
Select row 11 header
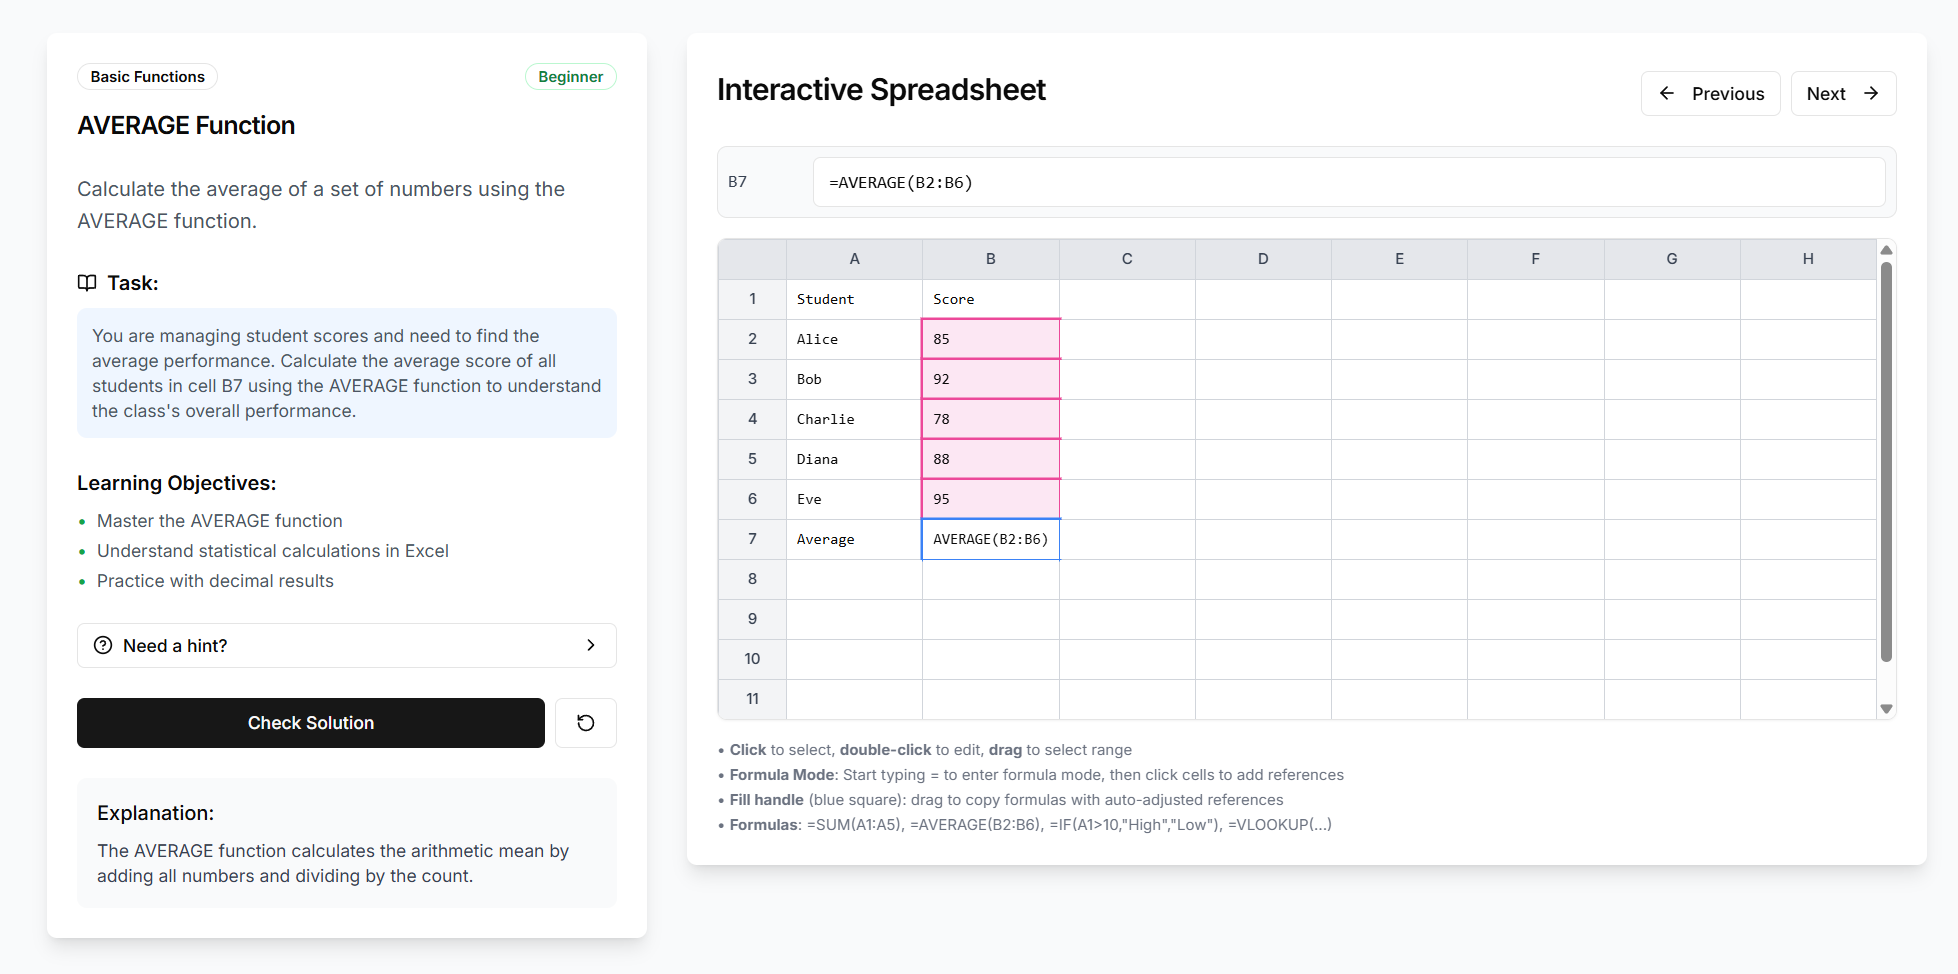coord(752,699)
